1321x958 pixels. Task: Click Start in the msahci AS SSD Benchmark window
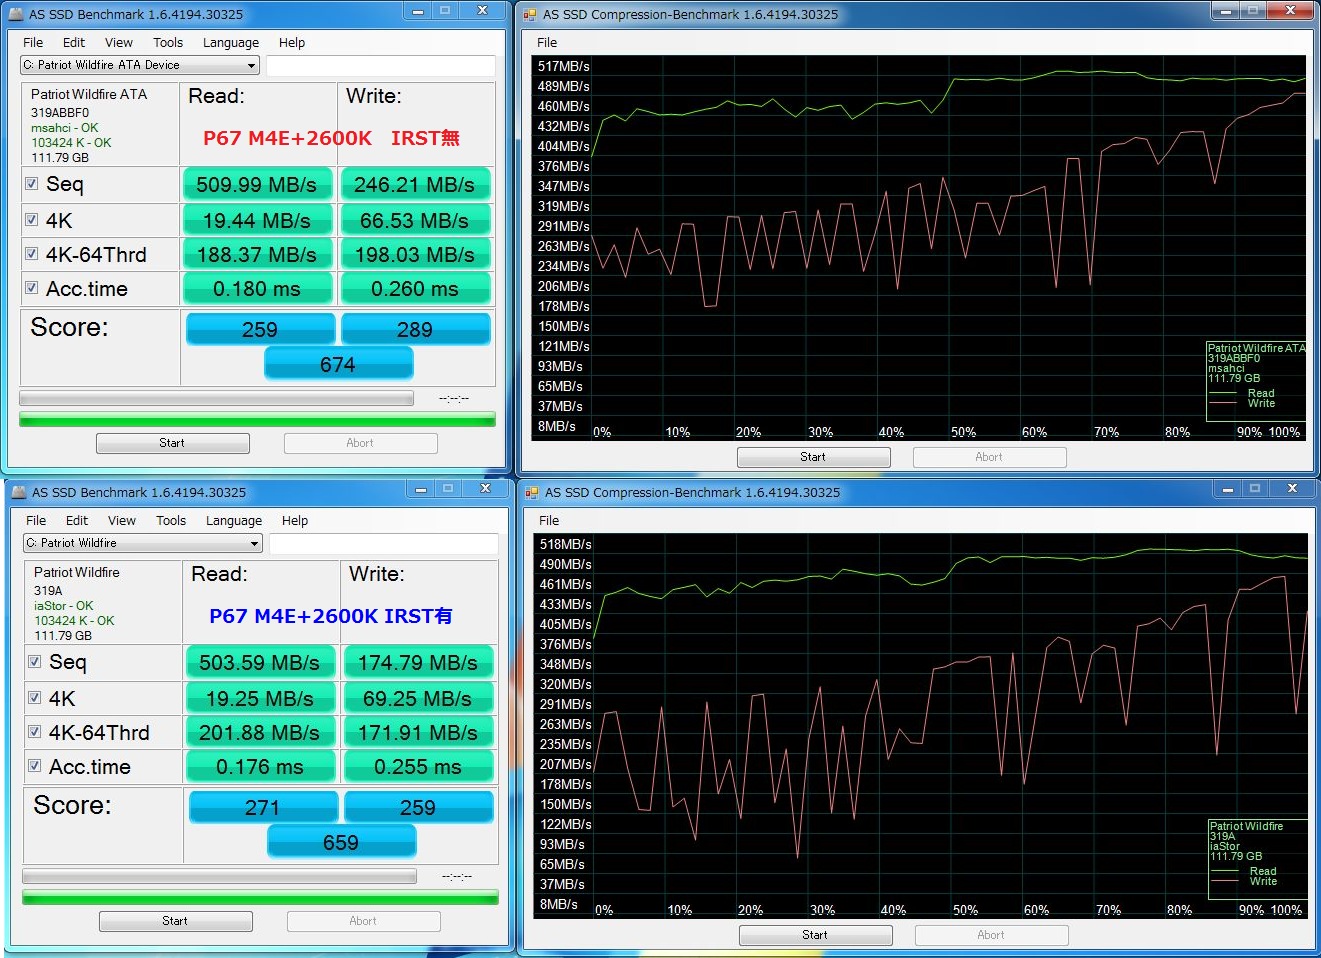click(173, 443)
